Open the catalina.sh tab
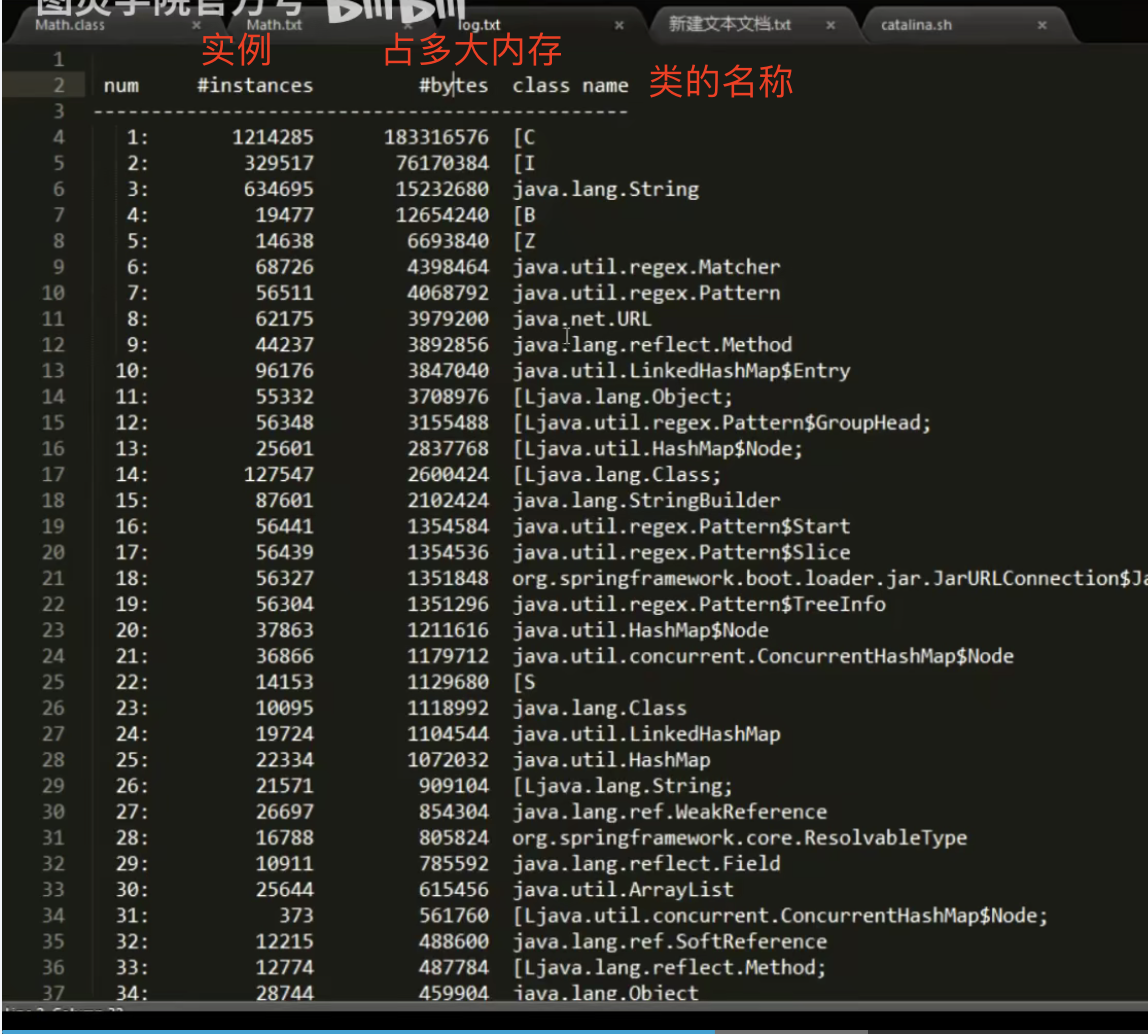This screenshot has height=1034, width=1148. [x=916, y=25]
